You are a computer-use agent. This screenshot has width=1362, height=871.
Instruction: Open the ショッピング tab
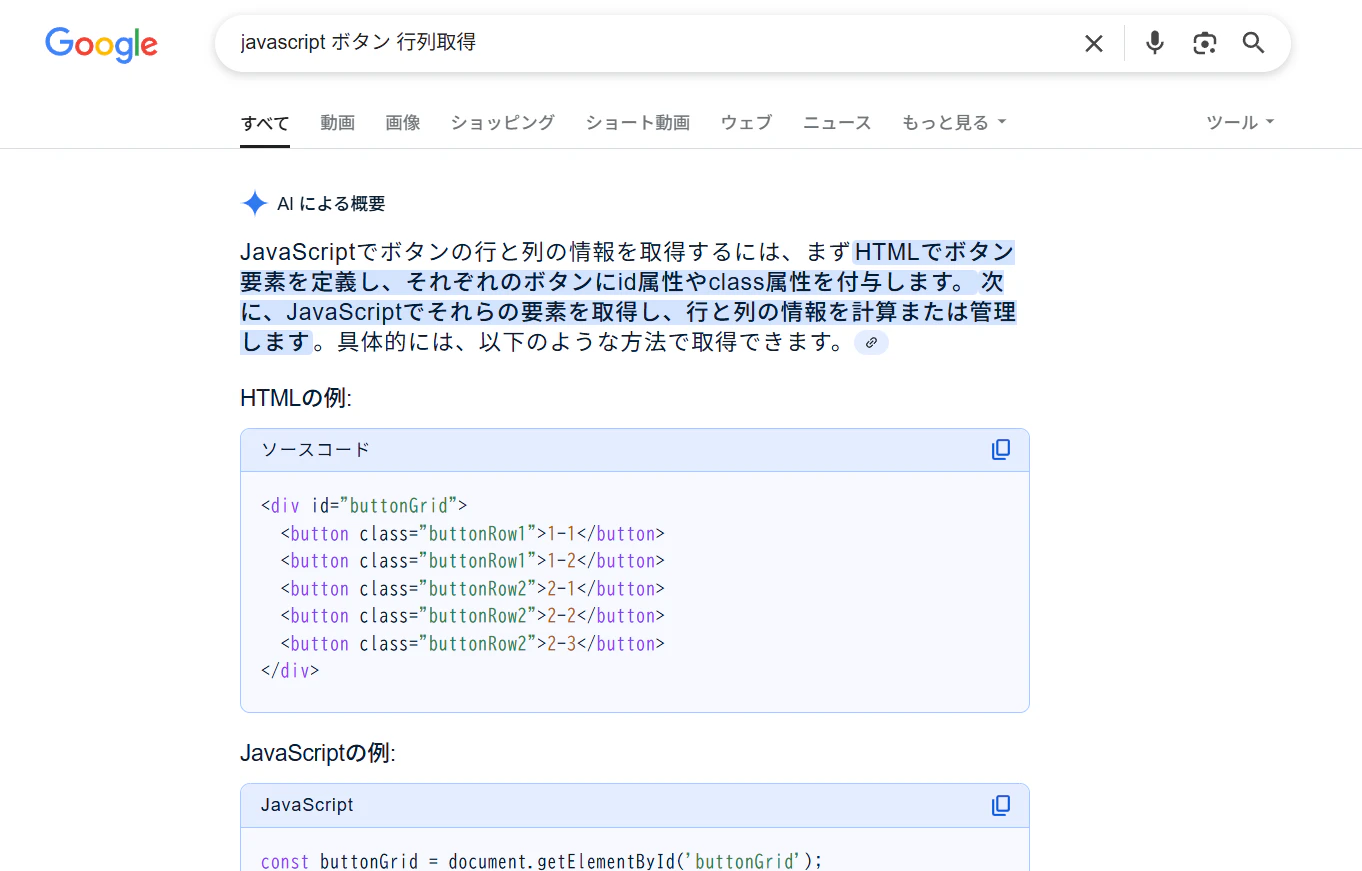[x=503, y=123]
